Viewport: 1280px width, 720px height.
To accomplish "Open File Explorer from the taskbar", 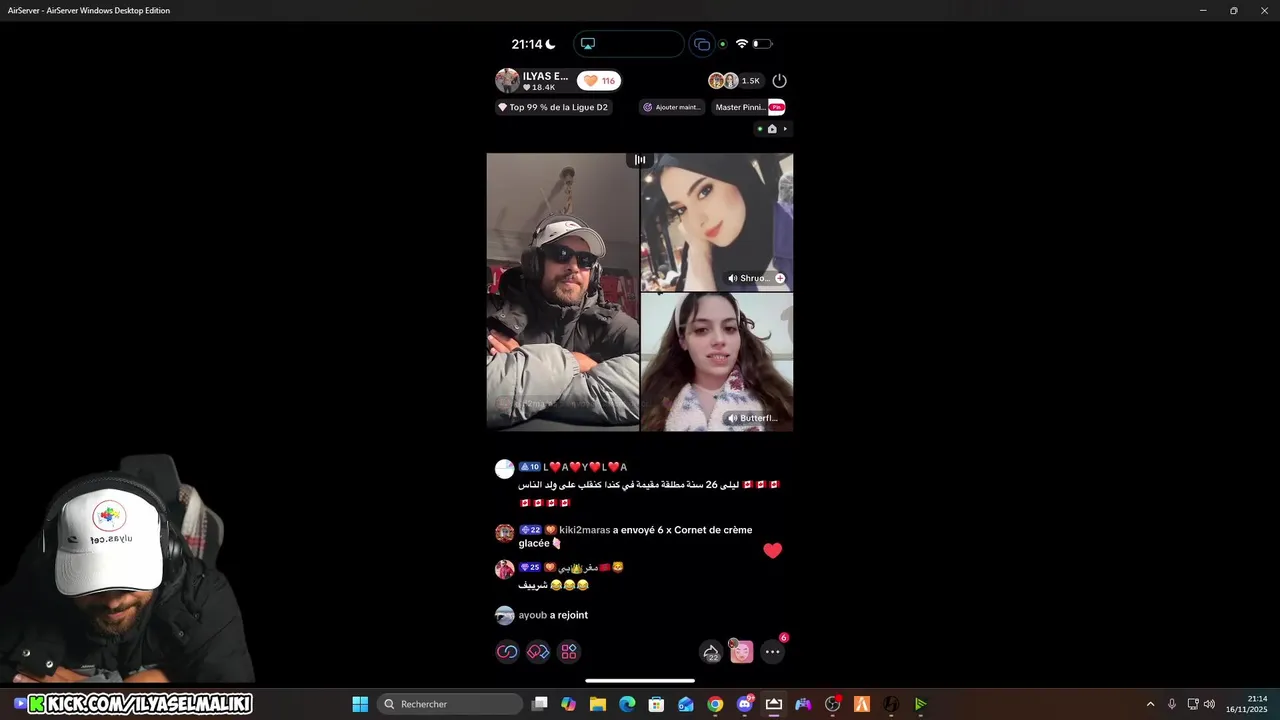I will coord(598,704).
